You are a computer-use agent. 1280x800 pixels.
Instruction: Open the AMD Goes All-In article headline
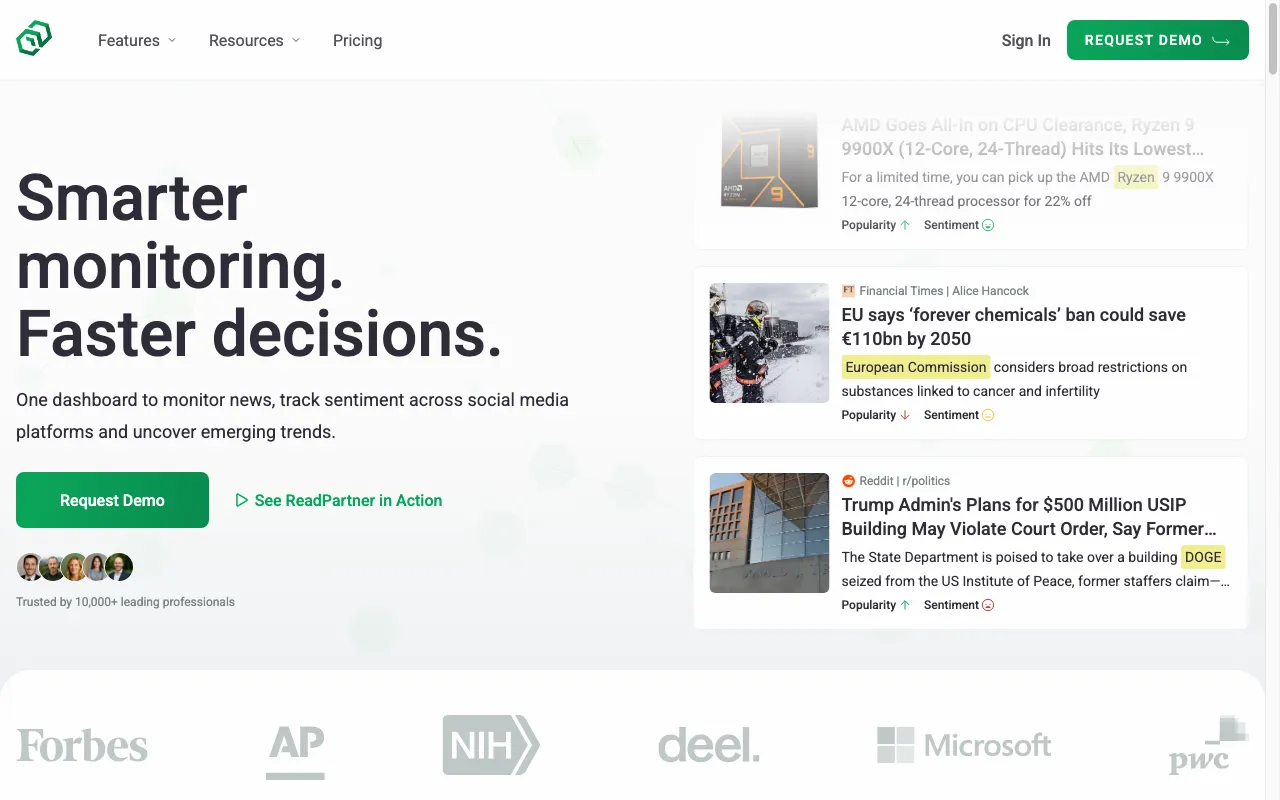[1023, 137]
